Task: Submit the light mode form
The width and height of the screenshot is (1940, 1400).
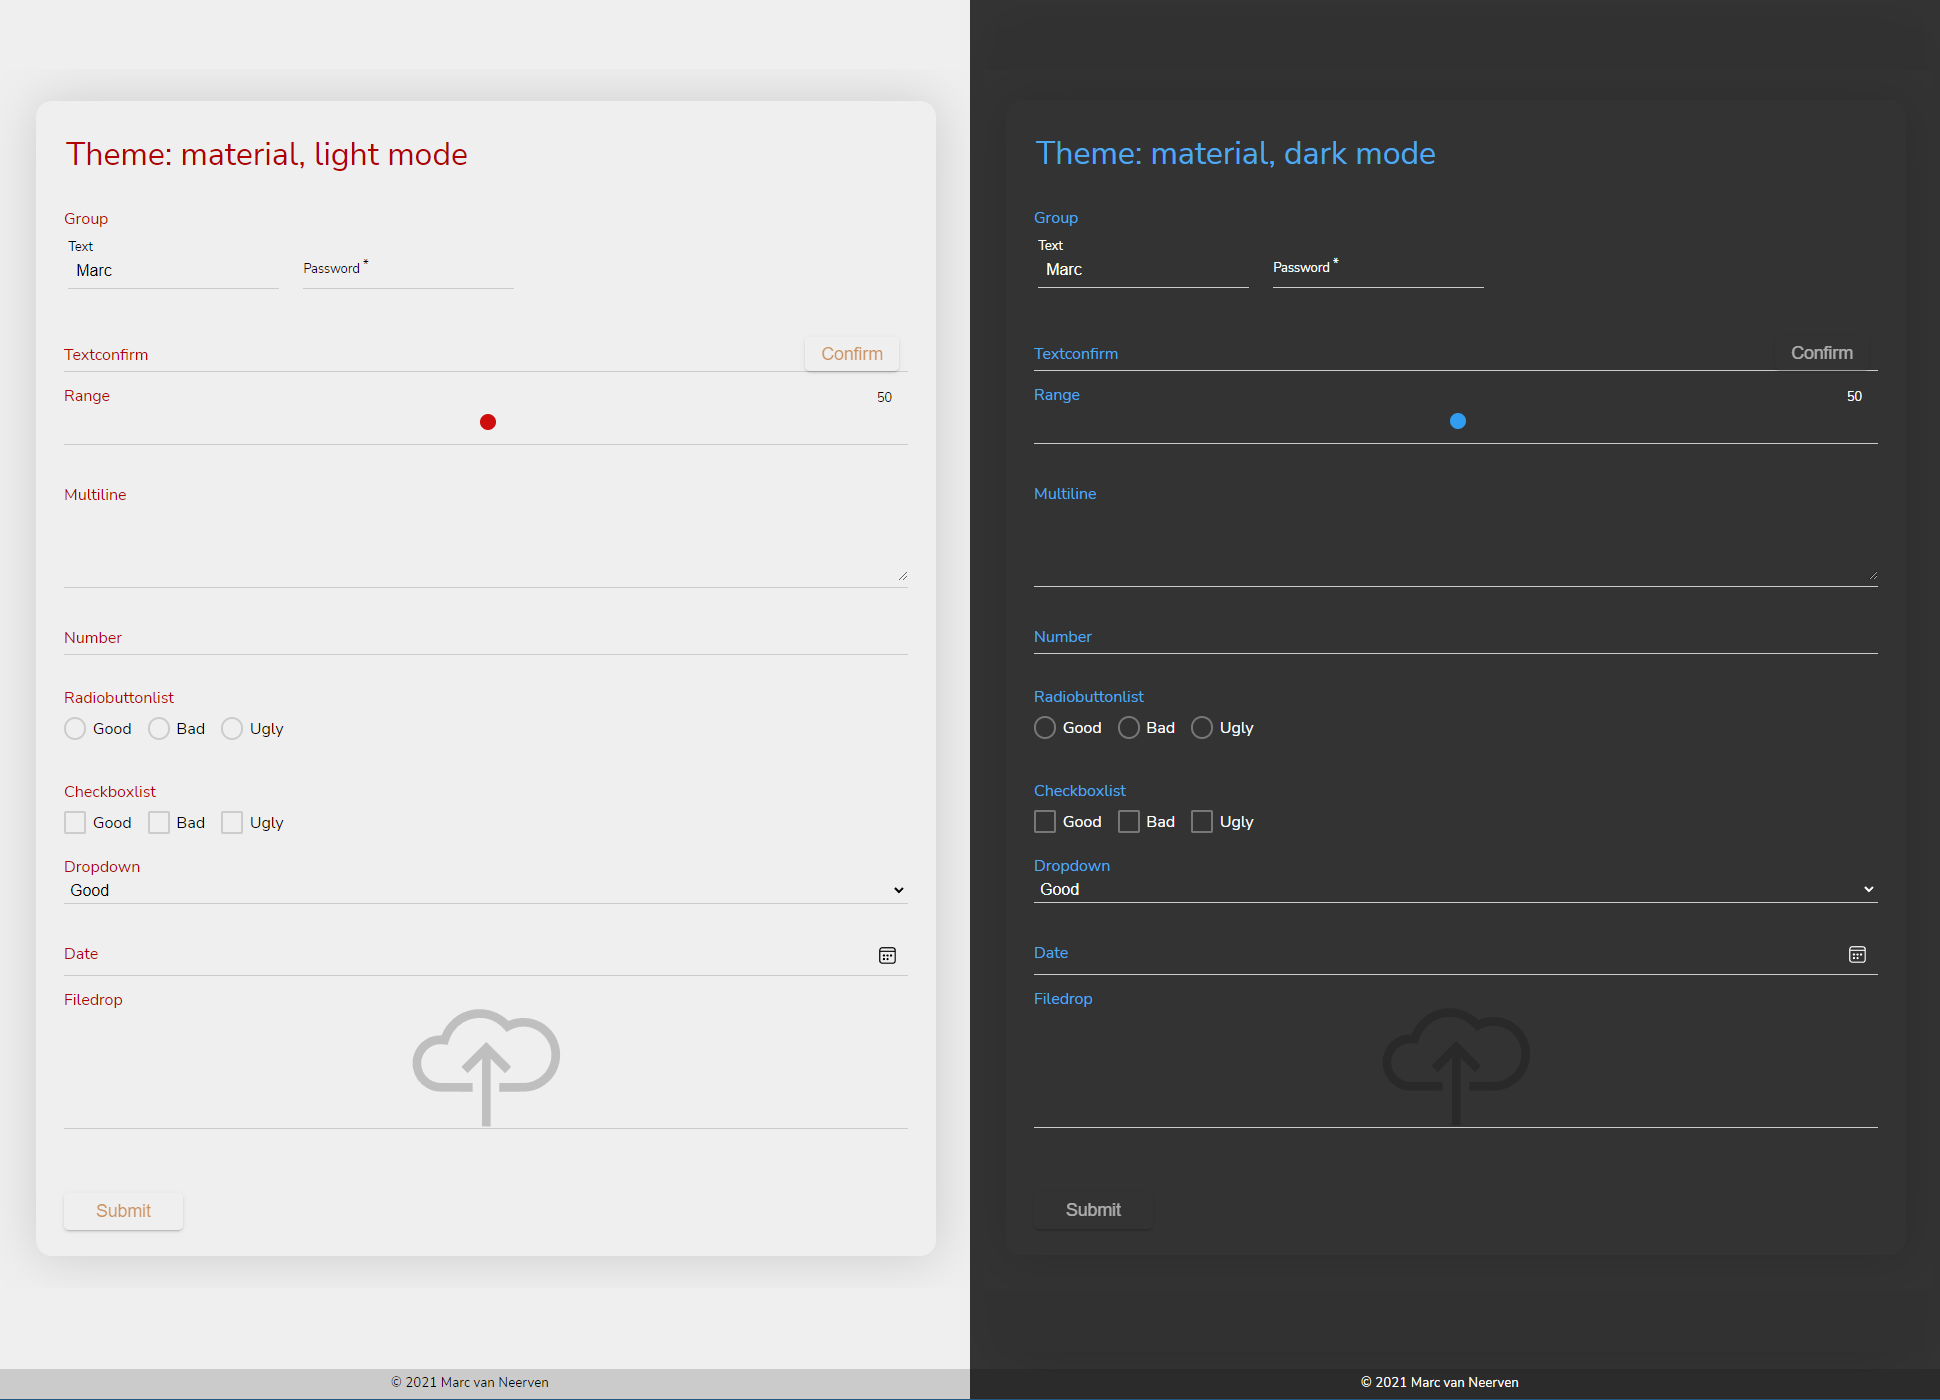Action: point(124,1210)
